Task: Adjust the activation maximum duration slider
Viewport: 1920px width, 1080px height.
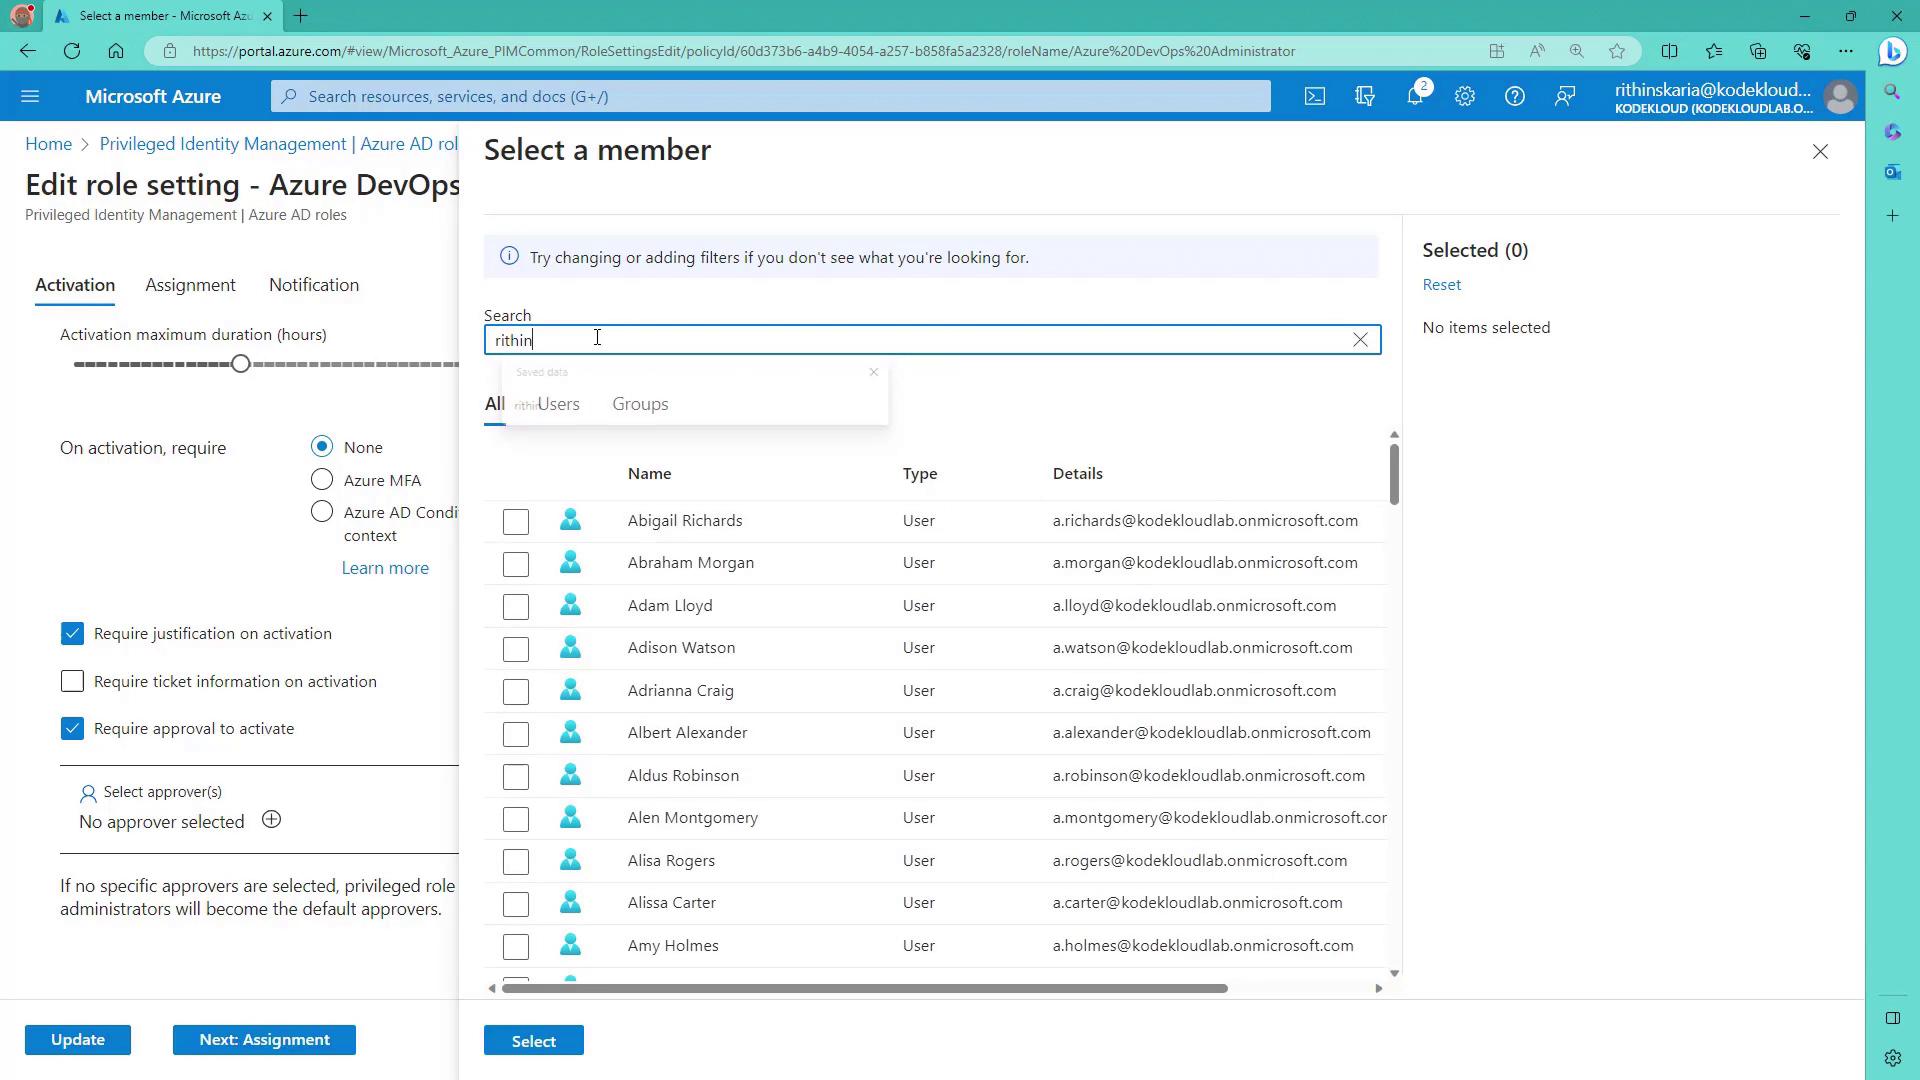Action: pyautogui.click(x=240, y=364)
